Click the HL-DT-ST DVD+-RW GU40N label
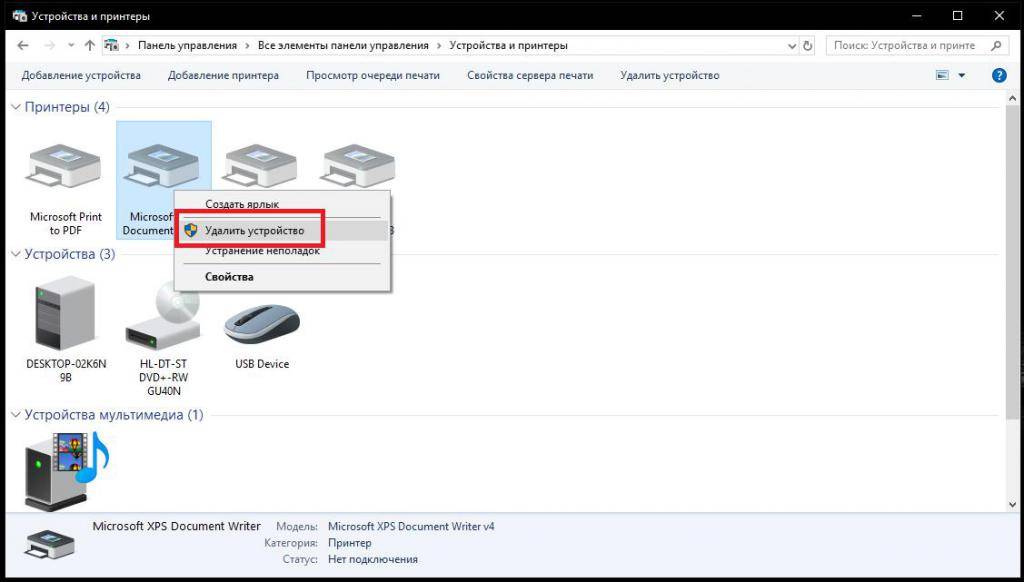Viewport: 1024px width, 582px height. 163,378
